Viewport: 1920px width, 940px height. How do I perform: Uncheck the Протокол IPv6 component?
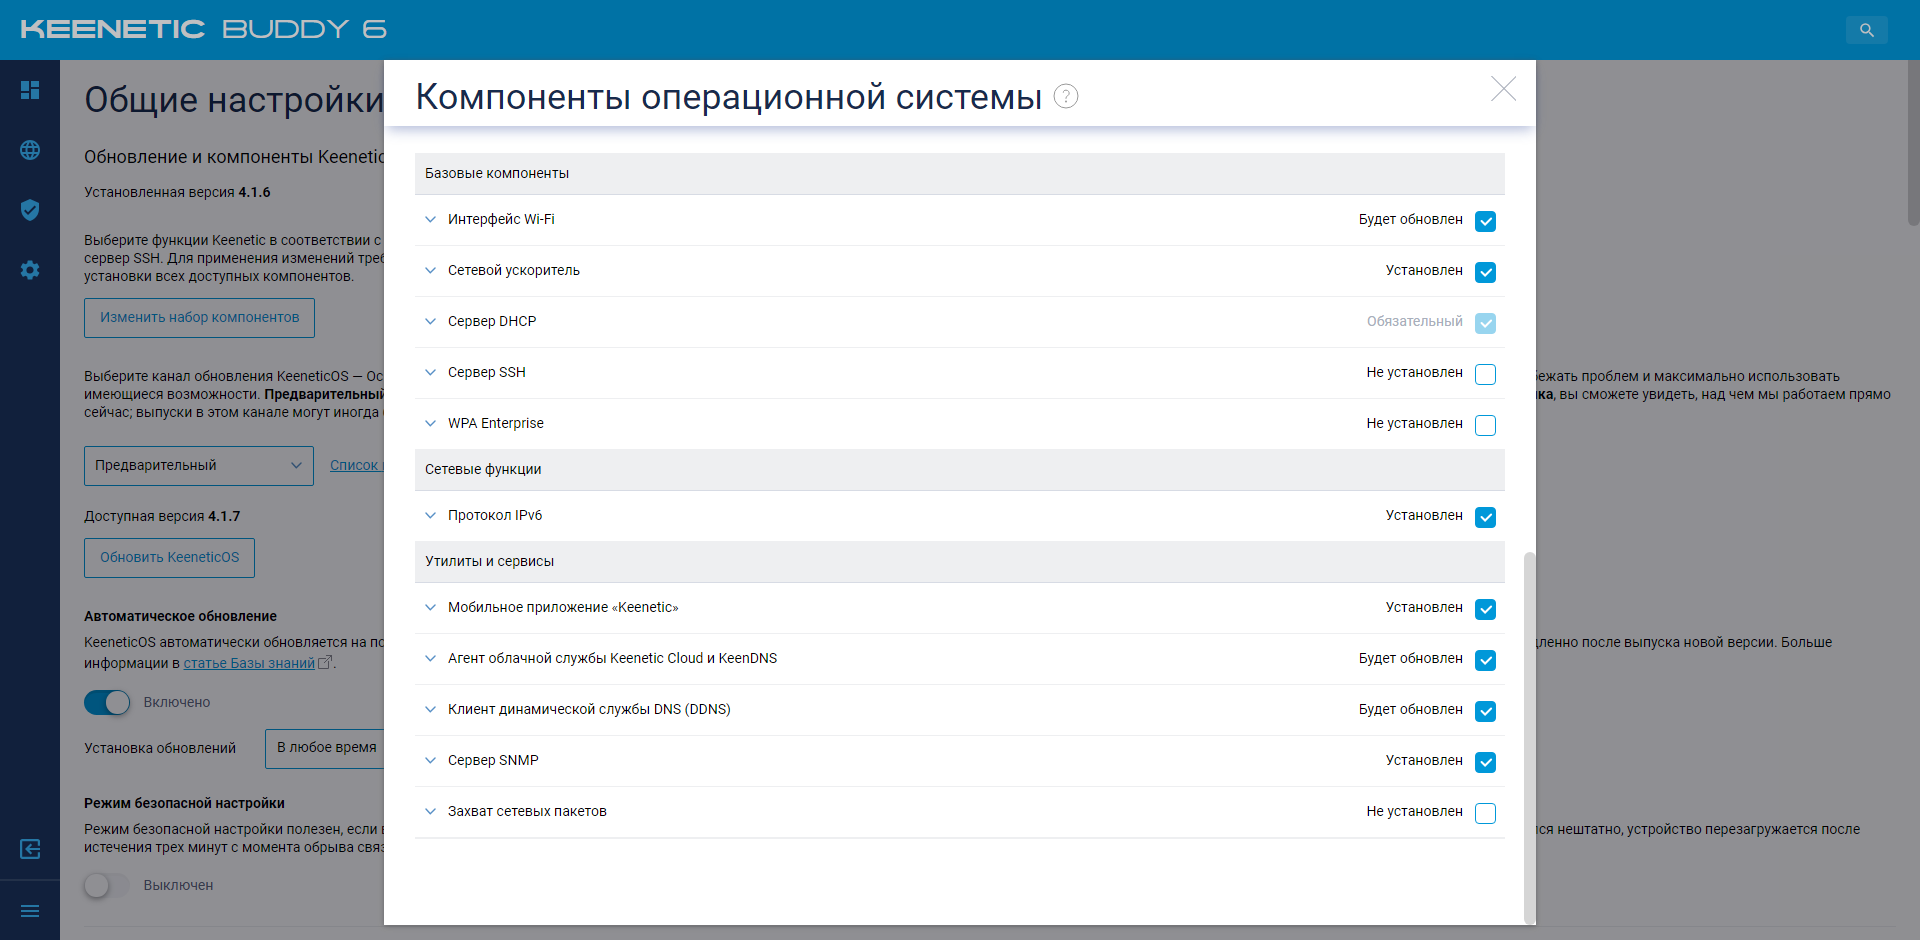[x=1486, y=517]
